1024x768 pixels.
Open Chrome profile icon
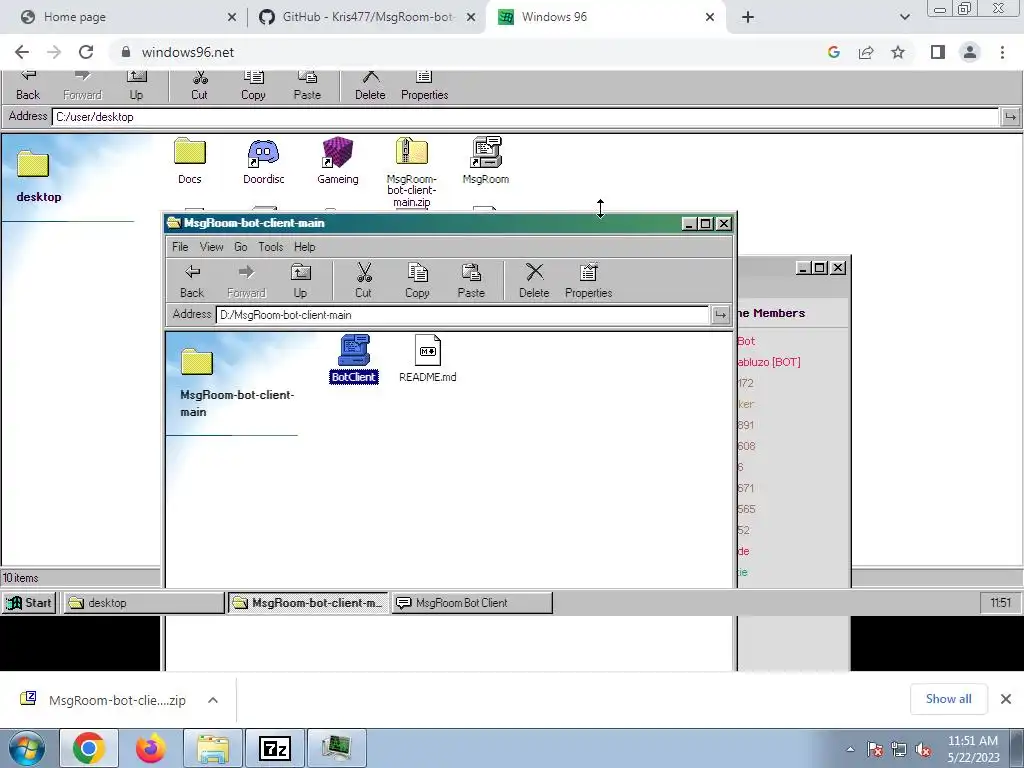[x=970, y=52]
